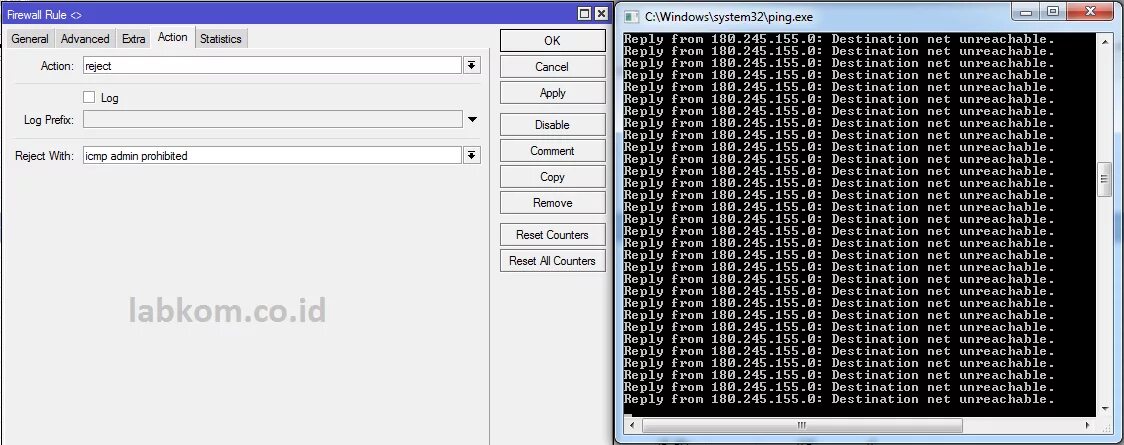Image resolution: width=1124 pixels, height=445 pixels.
Task: Click the ping.exe horizontal scroll right arrow
Action: point(1088,426)
